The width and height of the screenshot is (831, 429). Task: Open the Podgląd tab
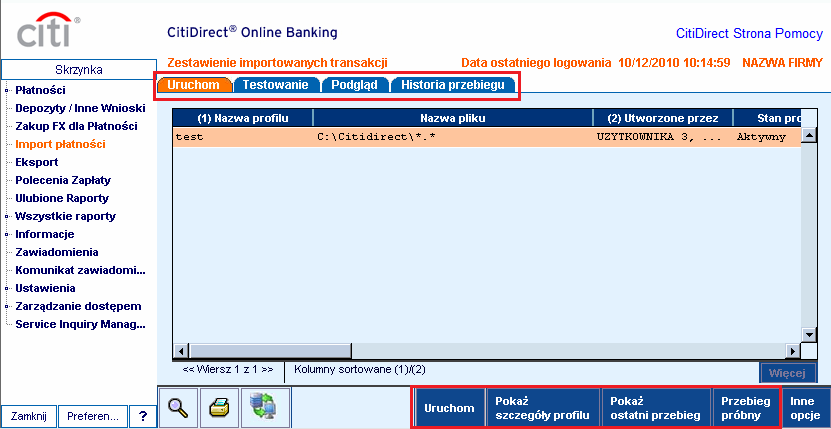pos(355,85)
